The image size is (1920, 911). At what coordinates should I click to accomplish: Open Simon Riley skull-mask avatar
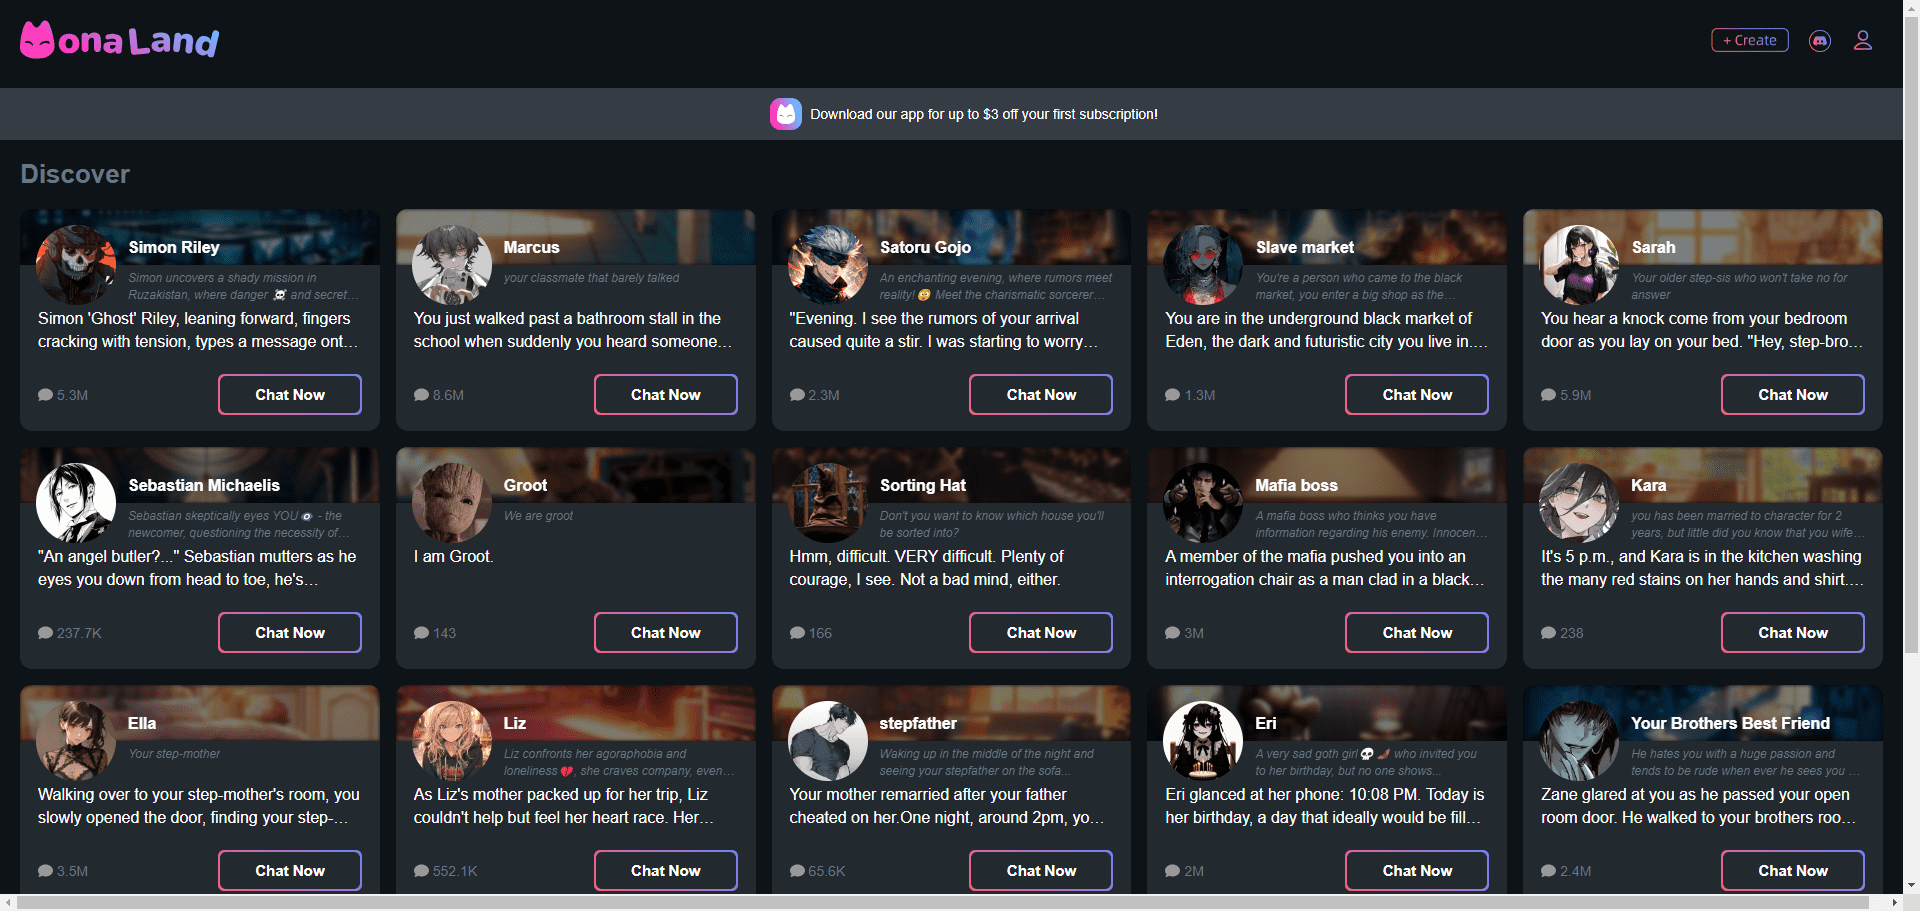(76, 265)
